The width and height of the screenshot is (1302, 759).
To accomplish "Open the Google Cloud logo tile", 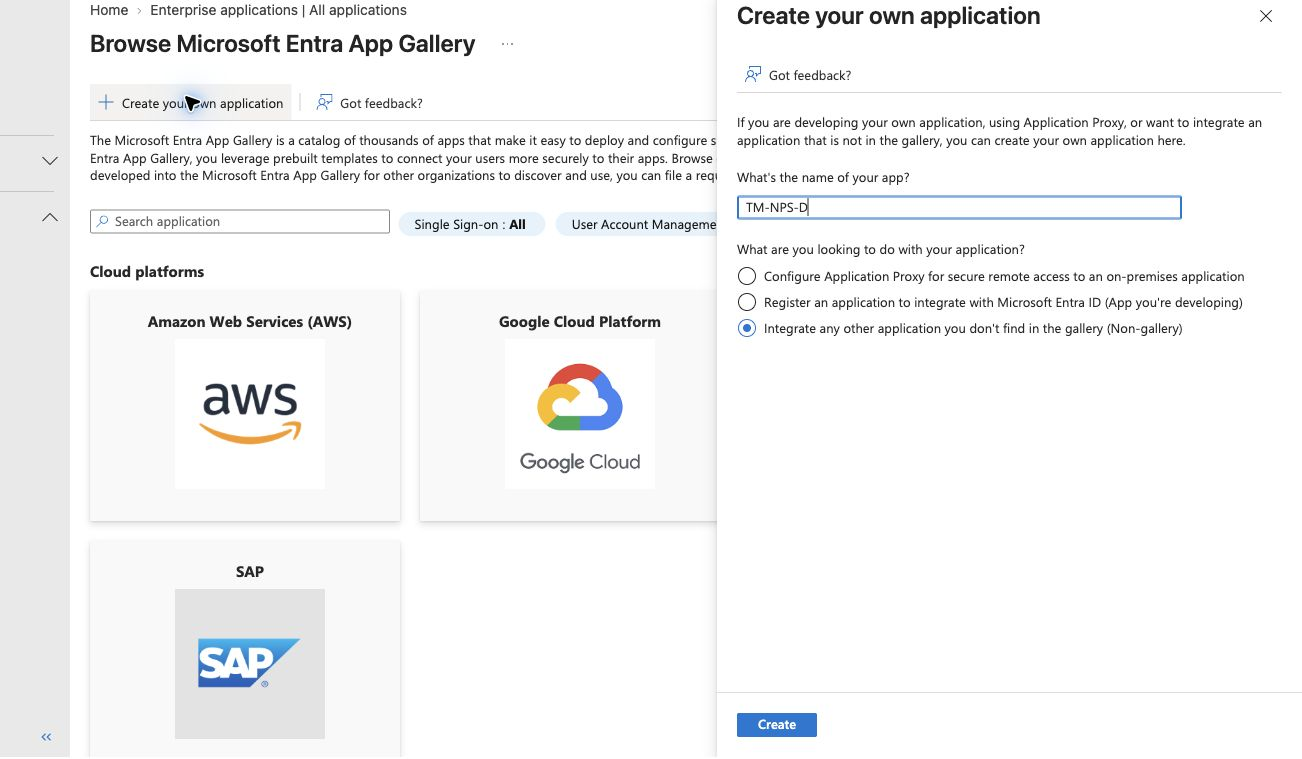I will (x=580, y=414).
